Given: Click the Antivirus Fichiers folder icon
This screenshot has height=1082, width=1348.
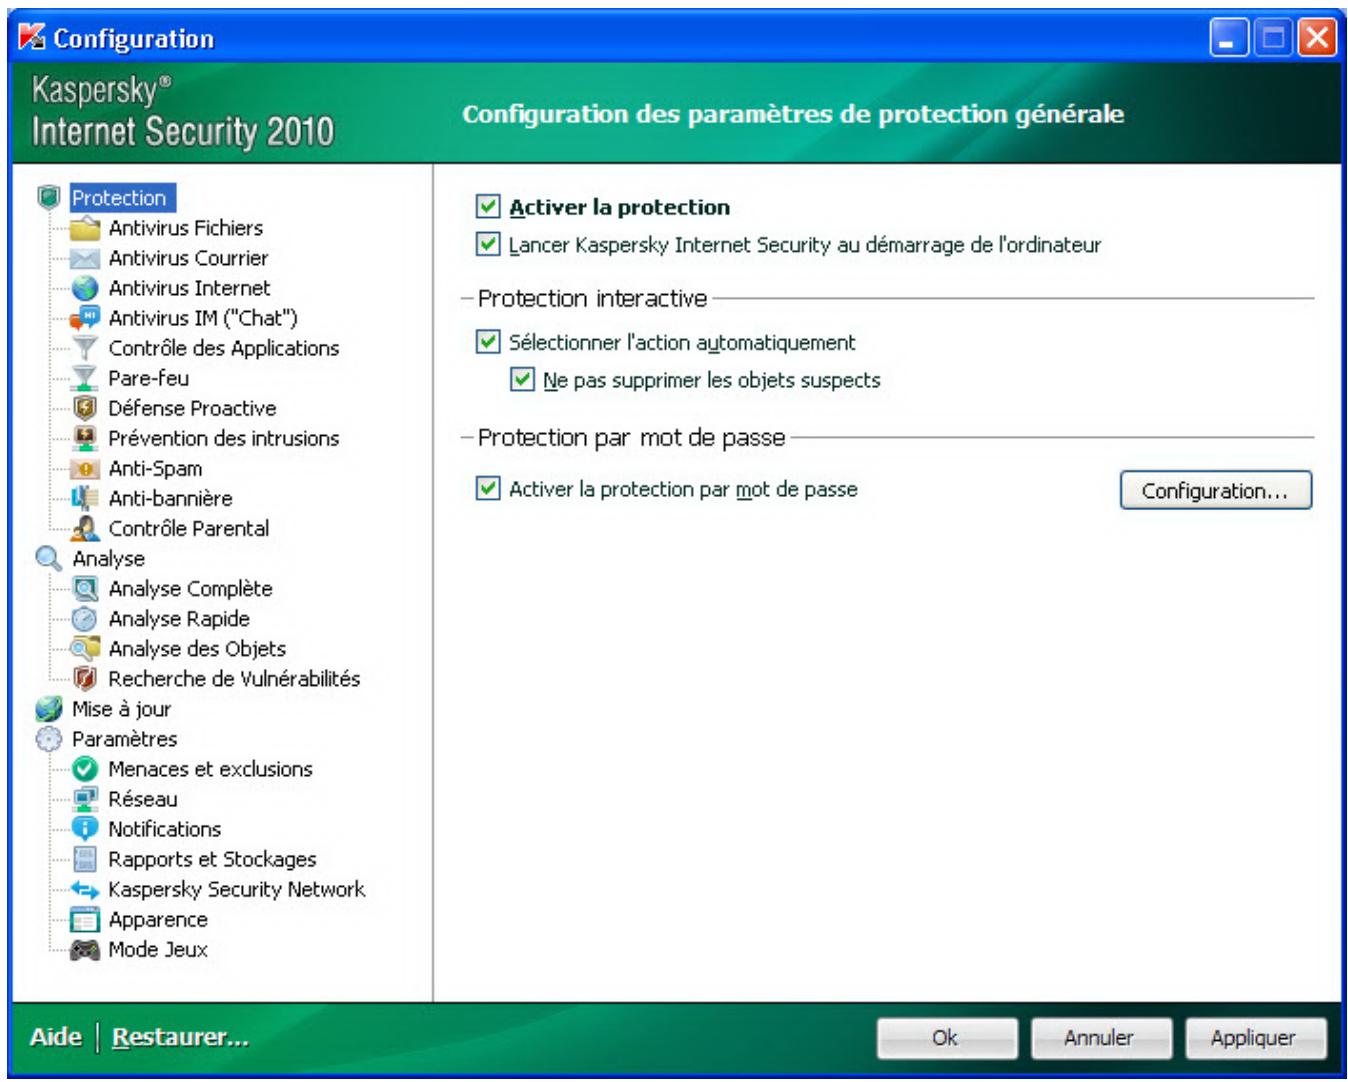Looking at the screenshot, I should coord(85,228).
